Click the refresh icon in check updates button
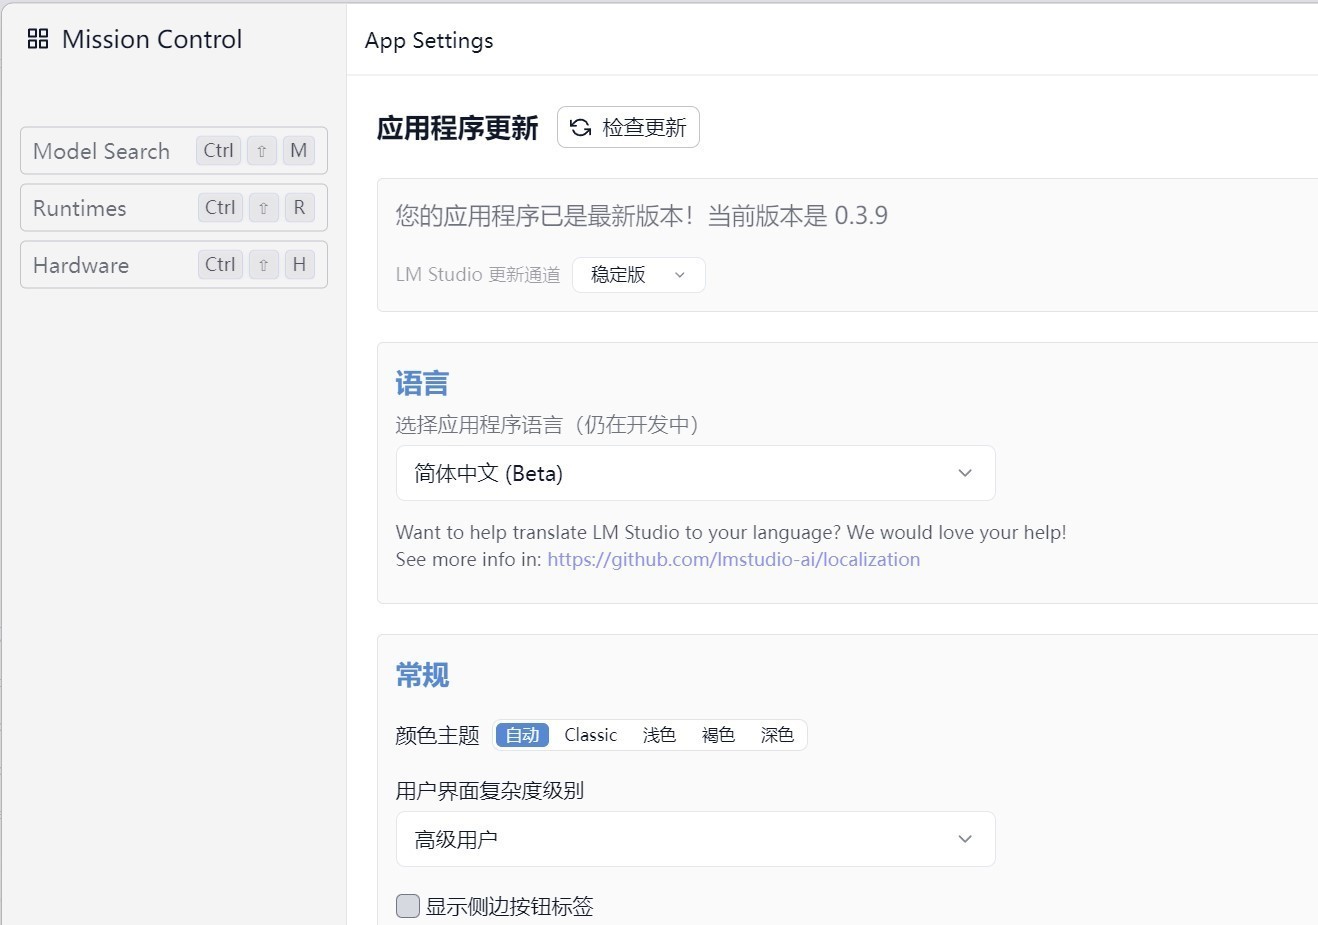1318x925 pixels. [x=580, y=127]
